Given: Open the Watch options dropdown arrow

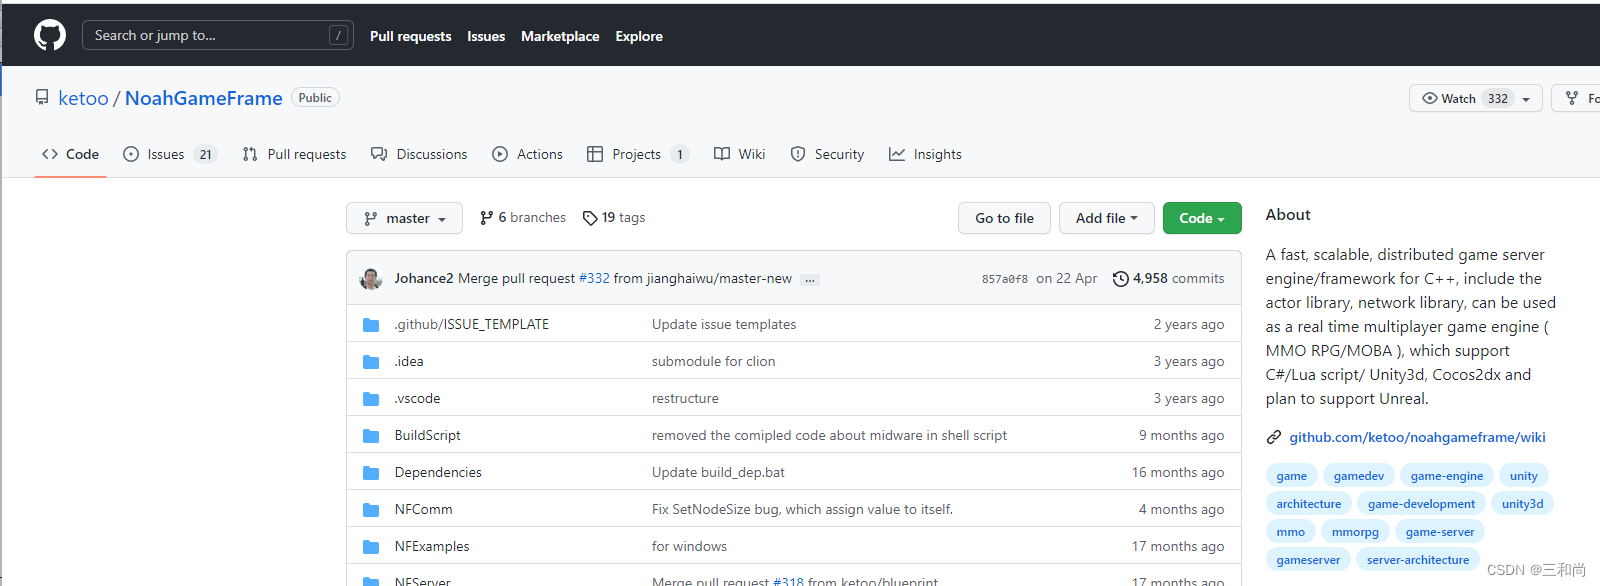Looking at the screenshot, I should click(x=1527, y=99).
